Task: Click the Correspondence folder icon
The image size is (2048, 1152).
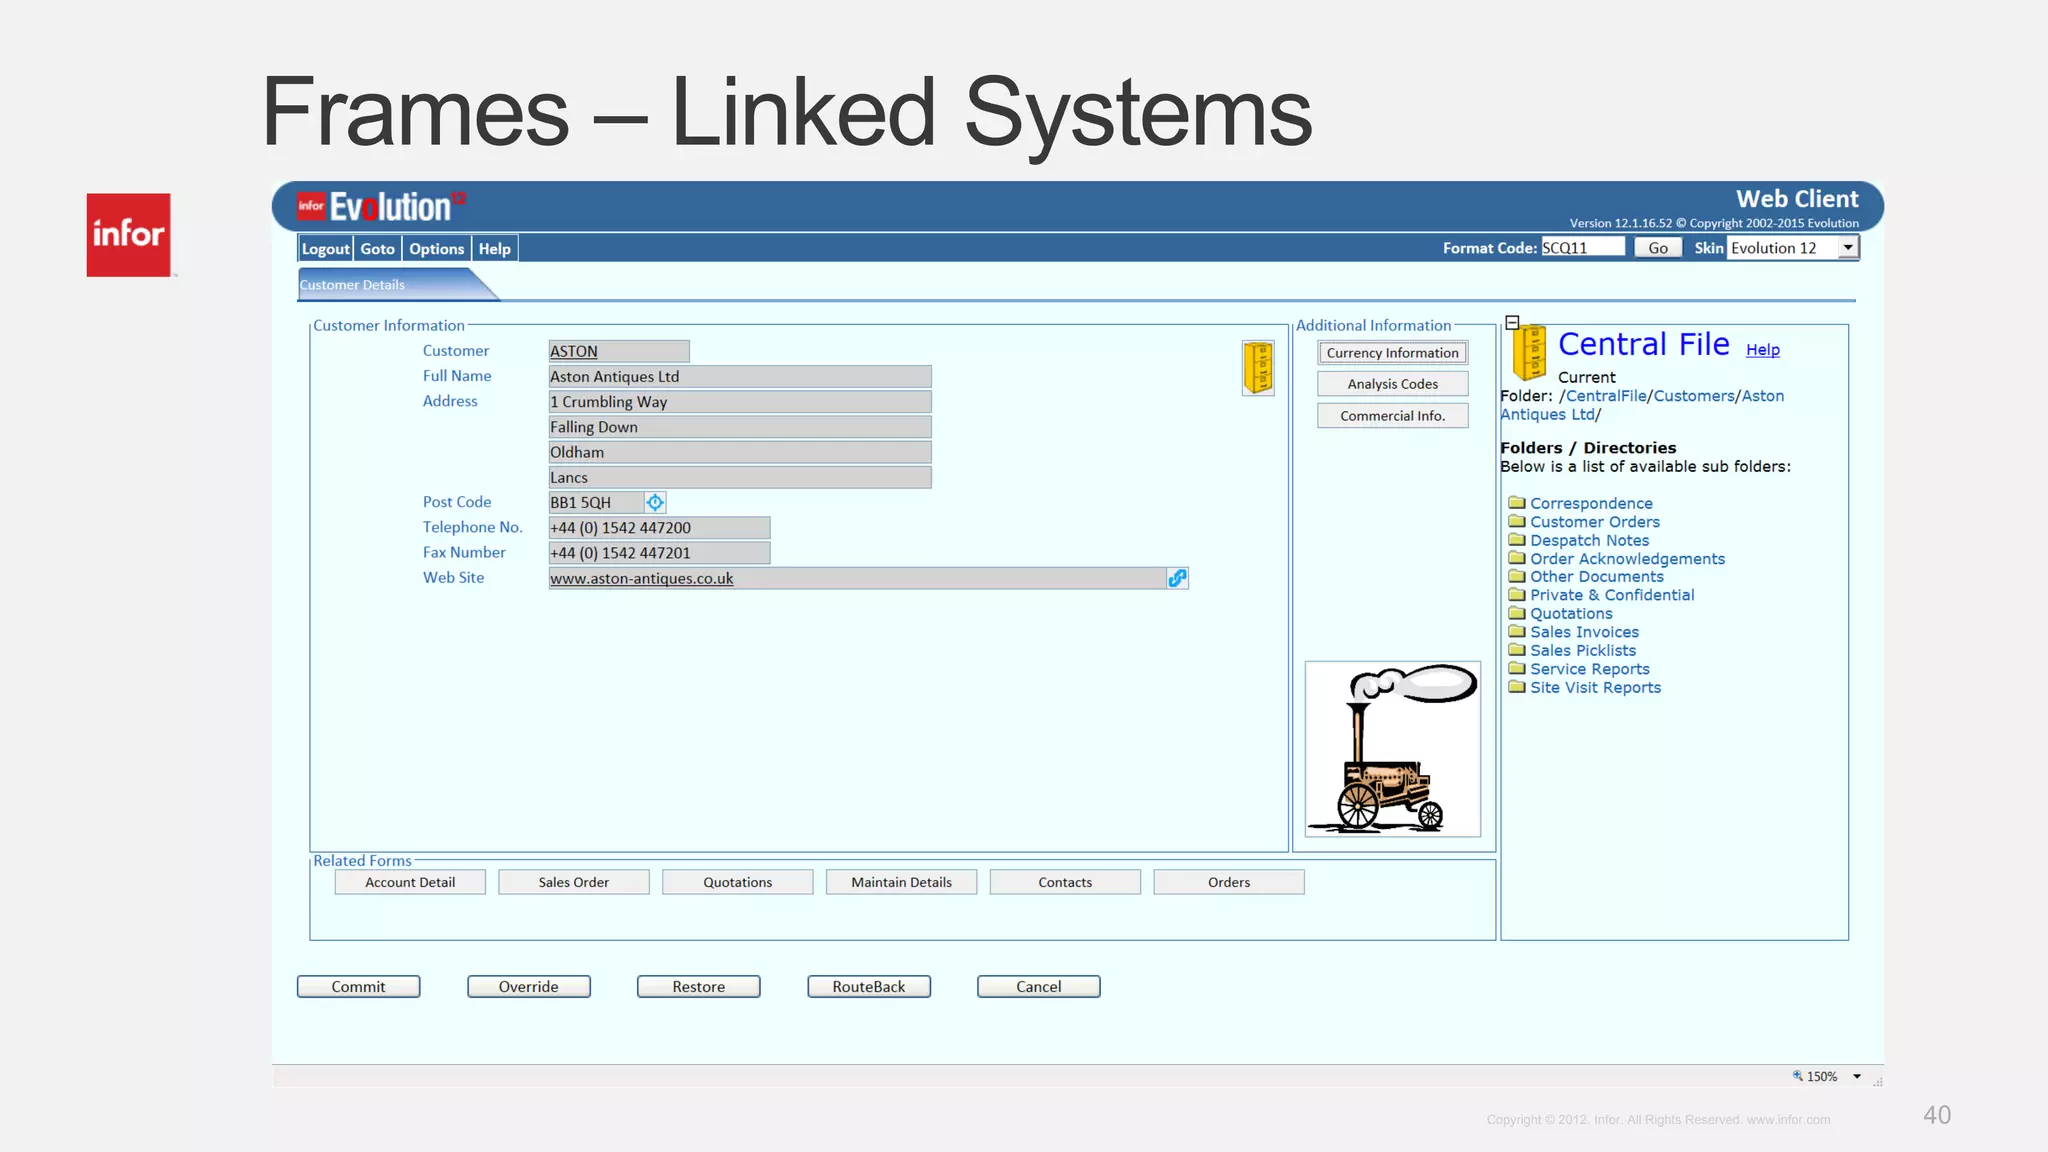Action: pos(1516,503)
